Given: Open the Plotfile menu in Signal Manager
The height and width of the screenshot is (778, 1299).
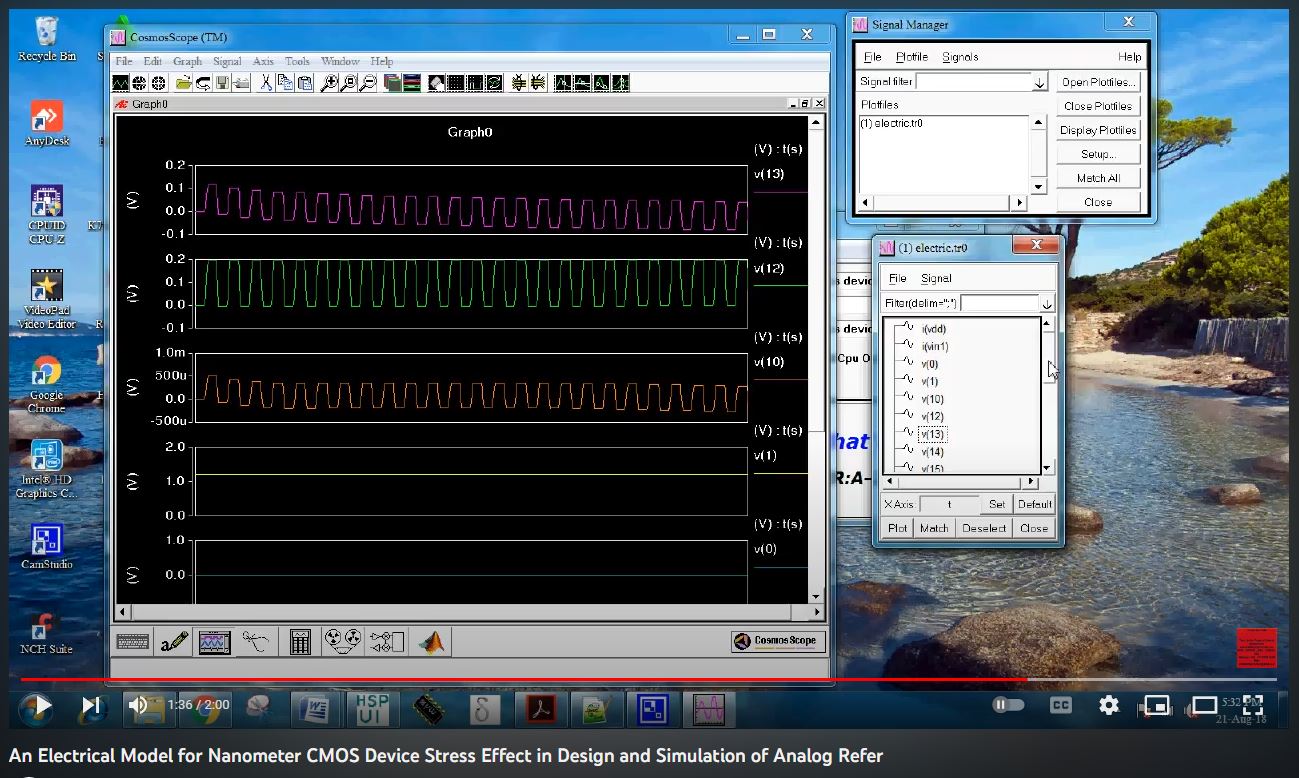Looking at the screenshot, I should pos(911,57).
